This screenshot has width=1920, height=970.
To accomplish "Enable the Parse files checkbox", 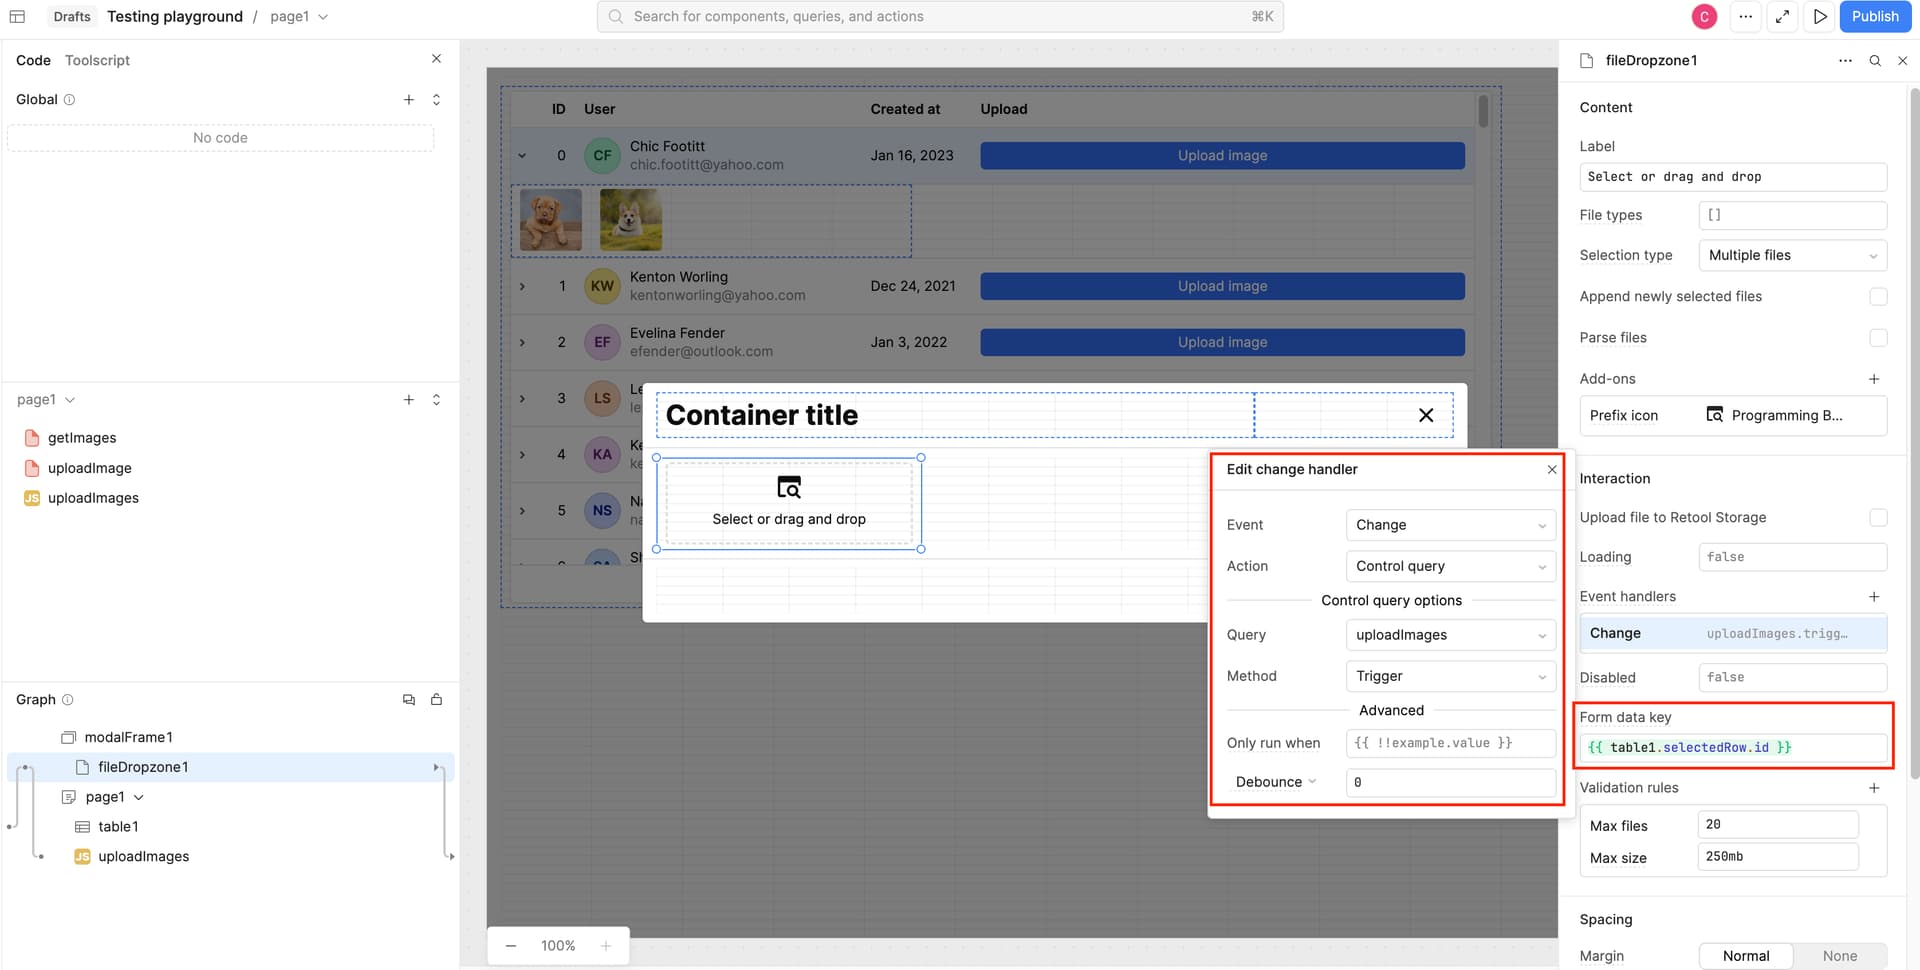I will [1878, 338].
